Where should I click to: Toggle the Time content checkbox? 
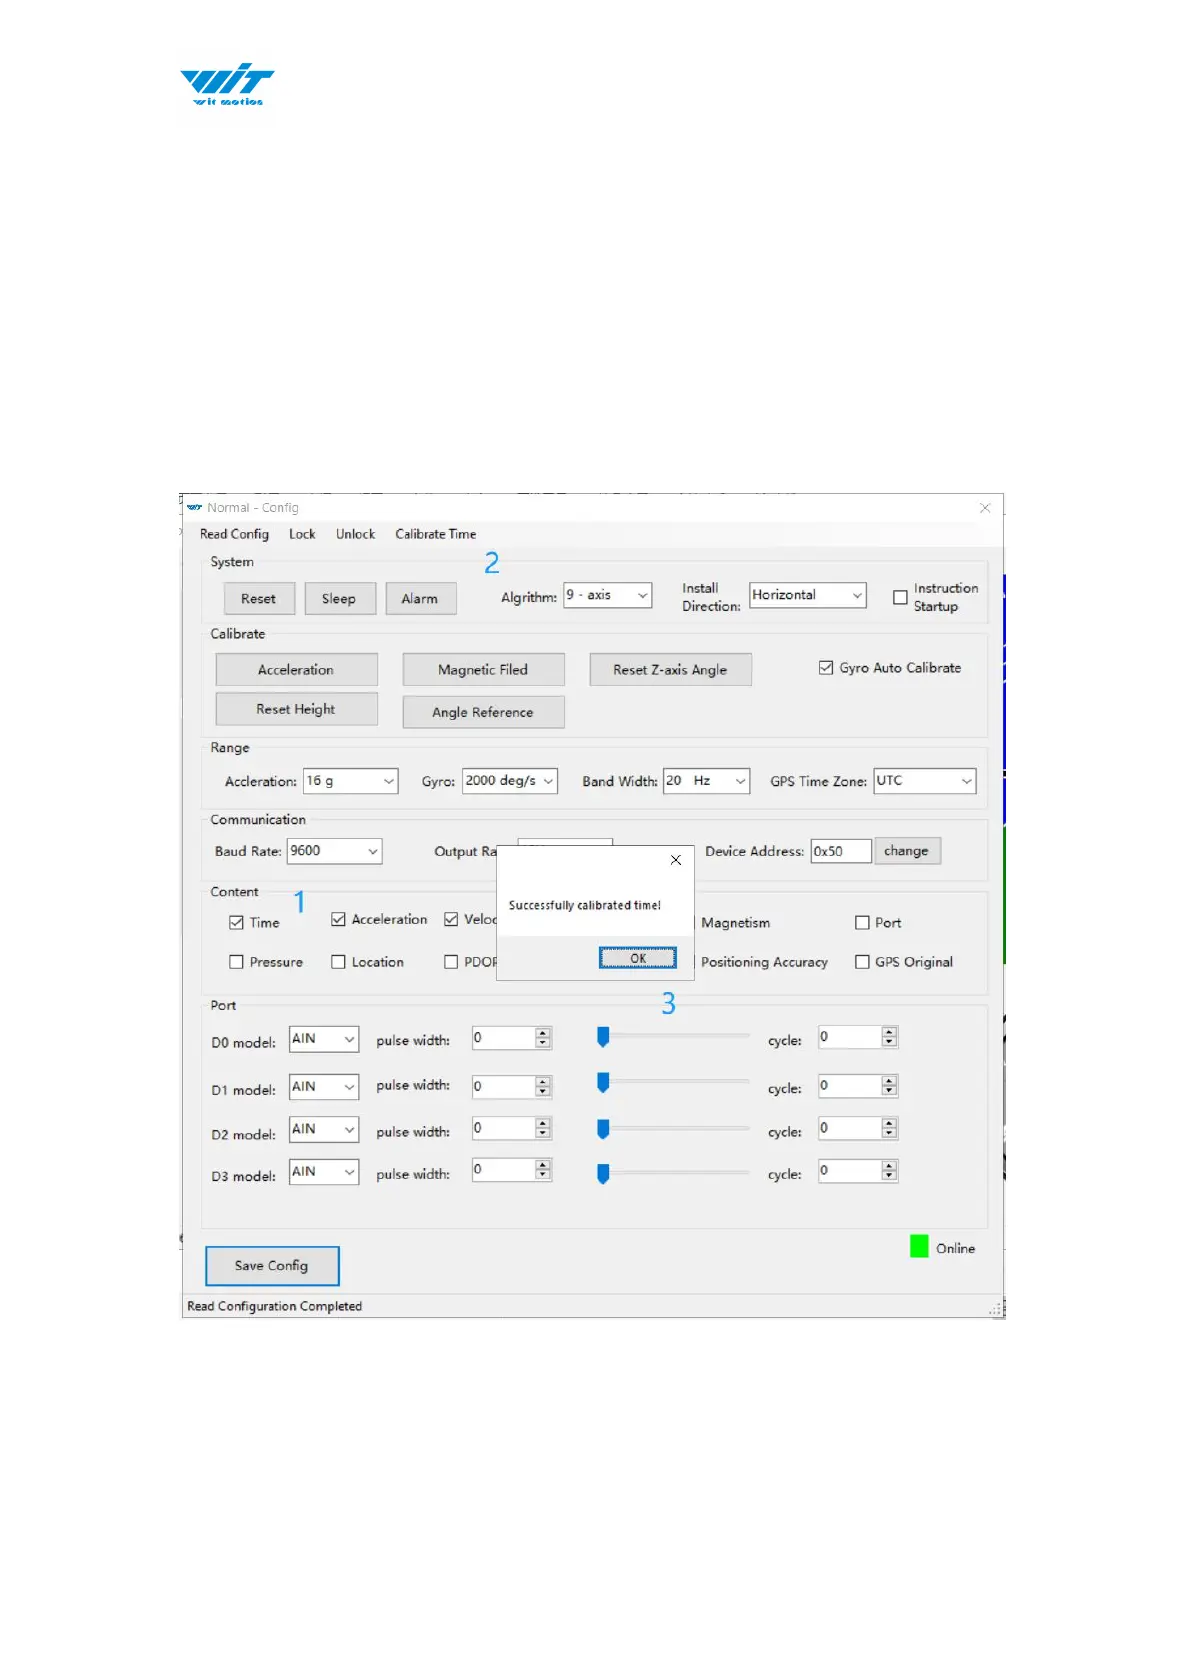click(x=237, y=923)
